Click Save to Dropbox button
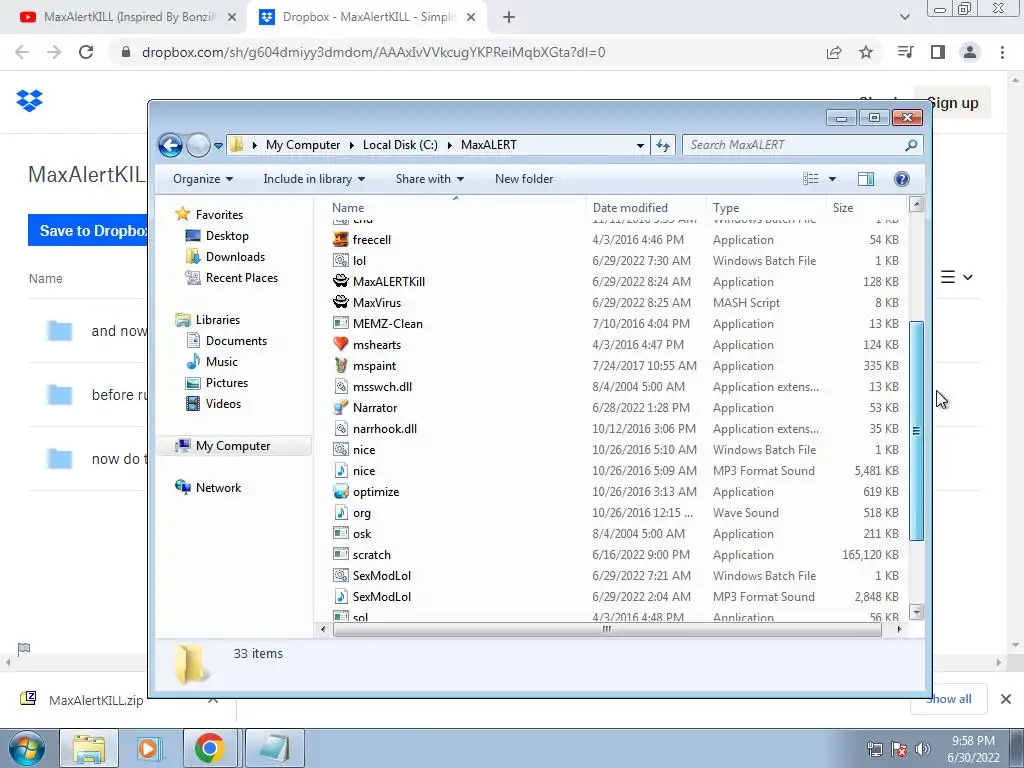Image resolution: width=1024 pixels, height=768 pixels. (x=89, y=231)
